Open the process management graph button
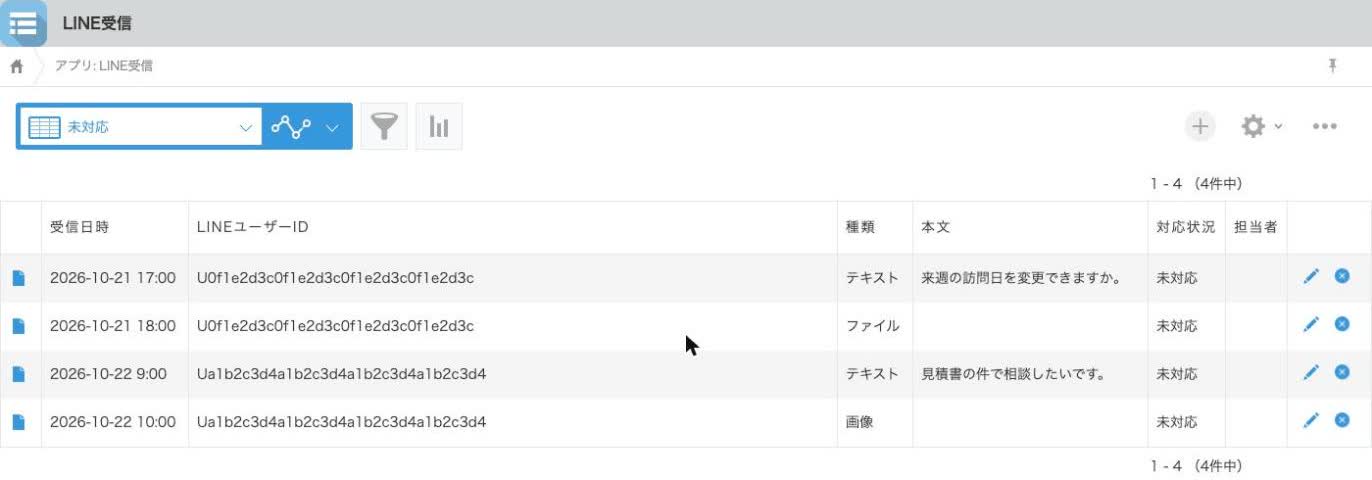 (x=290, y=127)
